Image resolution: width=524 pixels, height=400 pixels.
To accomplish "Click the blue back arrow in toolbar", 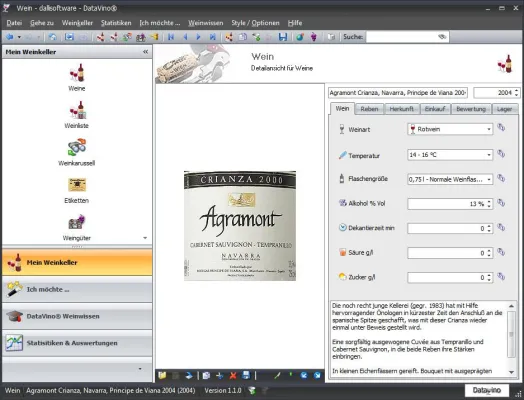I will [x=10, y=37].
